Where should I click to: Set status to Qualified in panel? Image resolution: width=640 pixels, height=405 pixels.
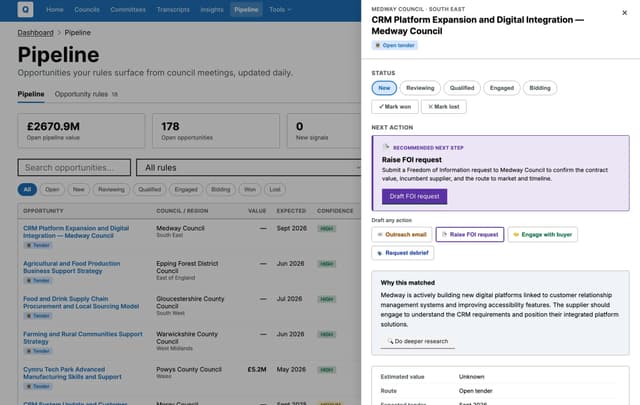pos(462,88)
